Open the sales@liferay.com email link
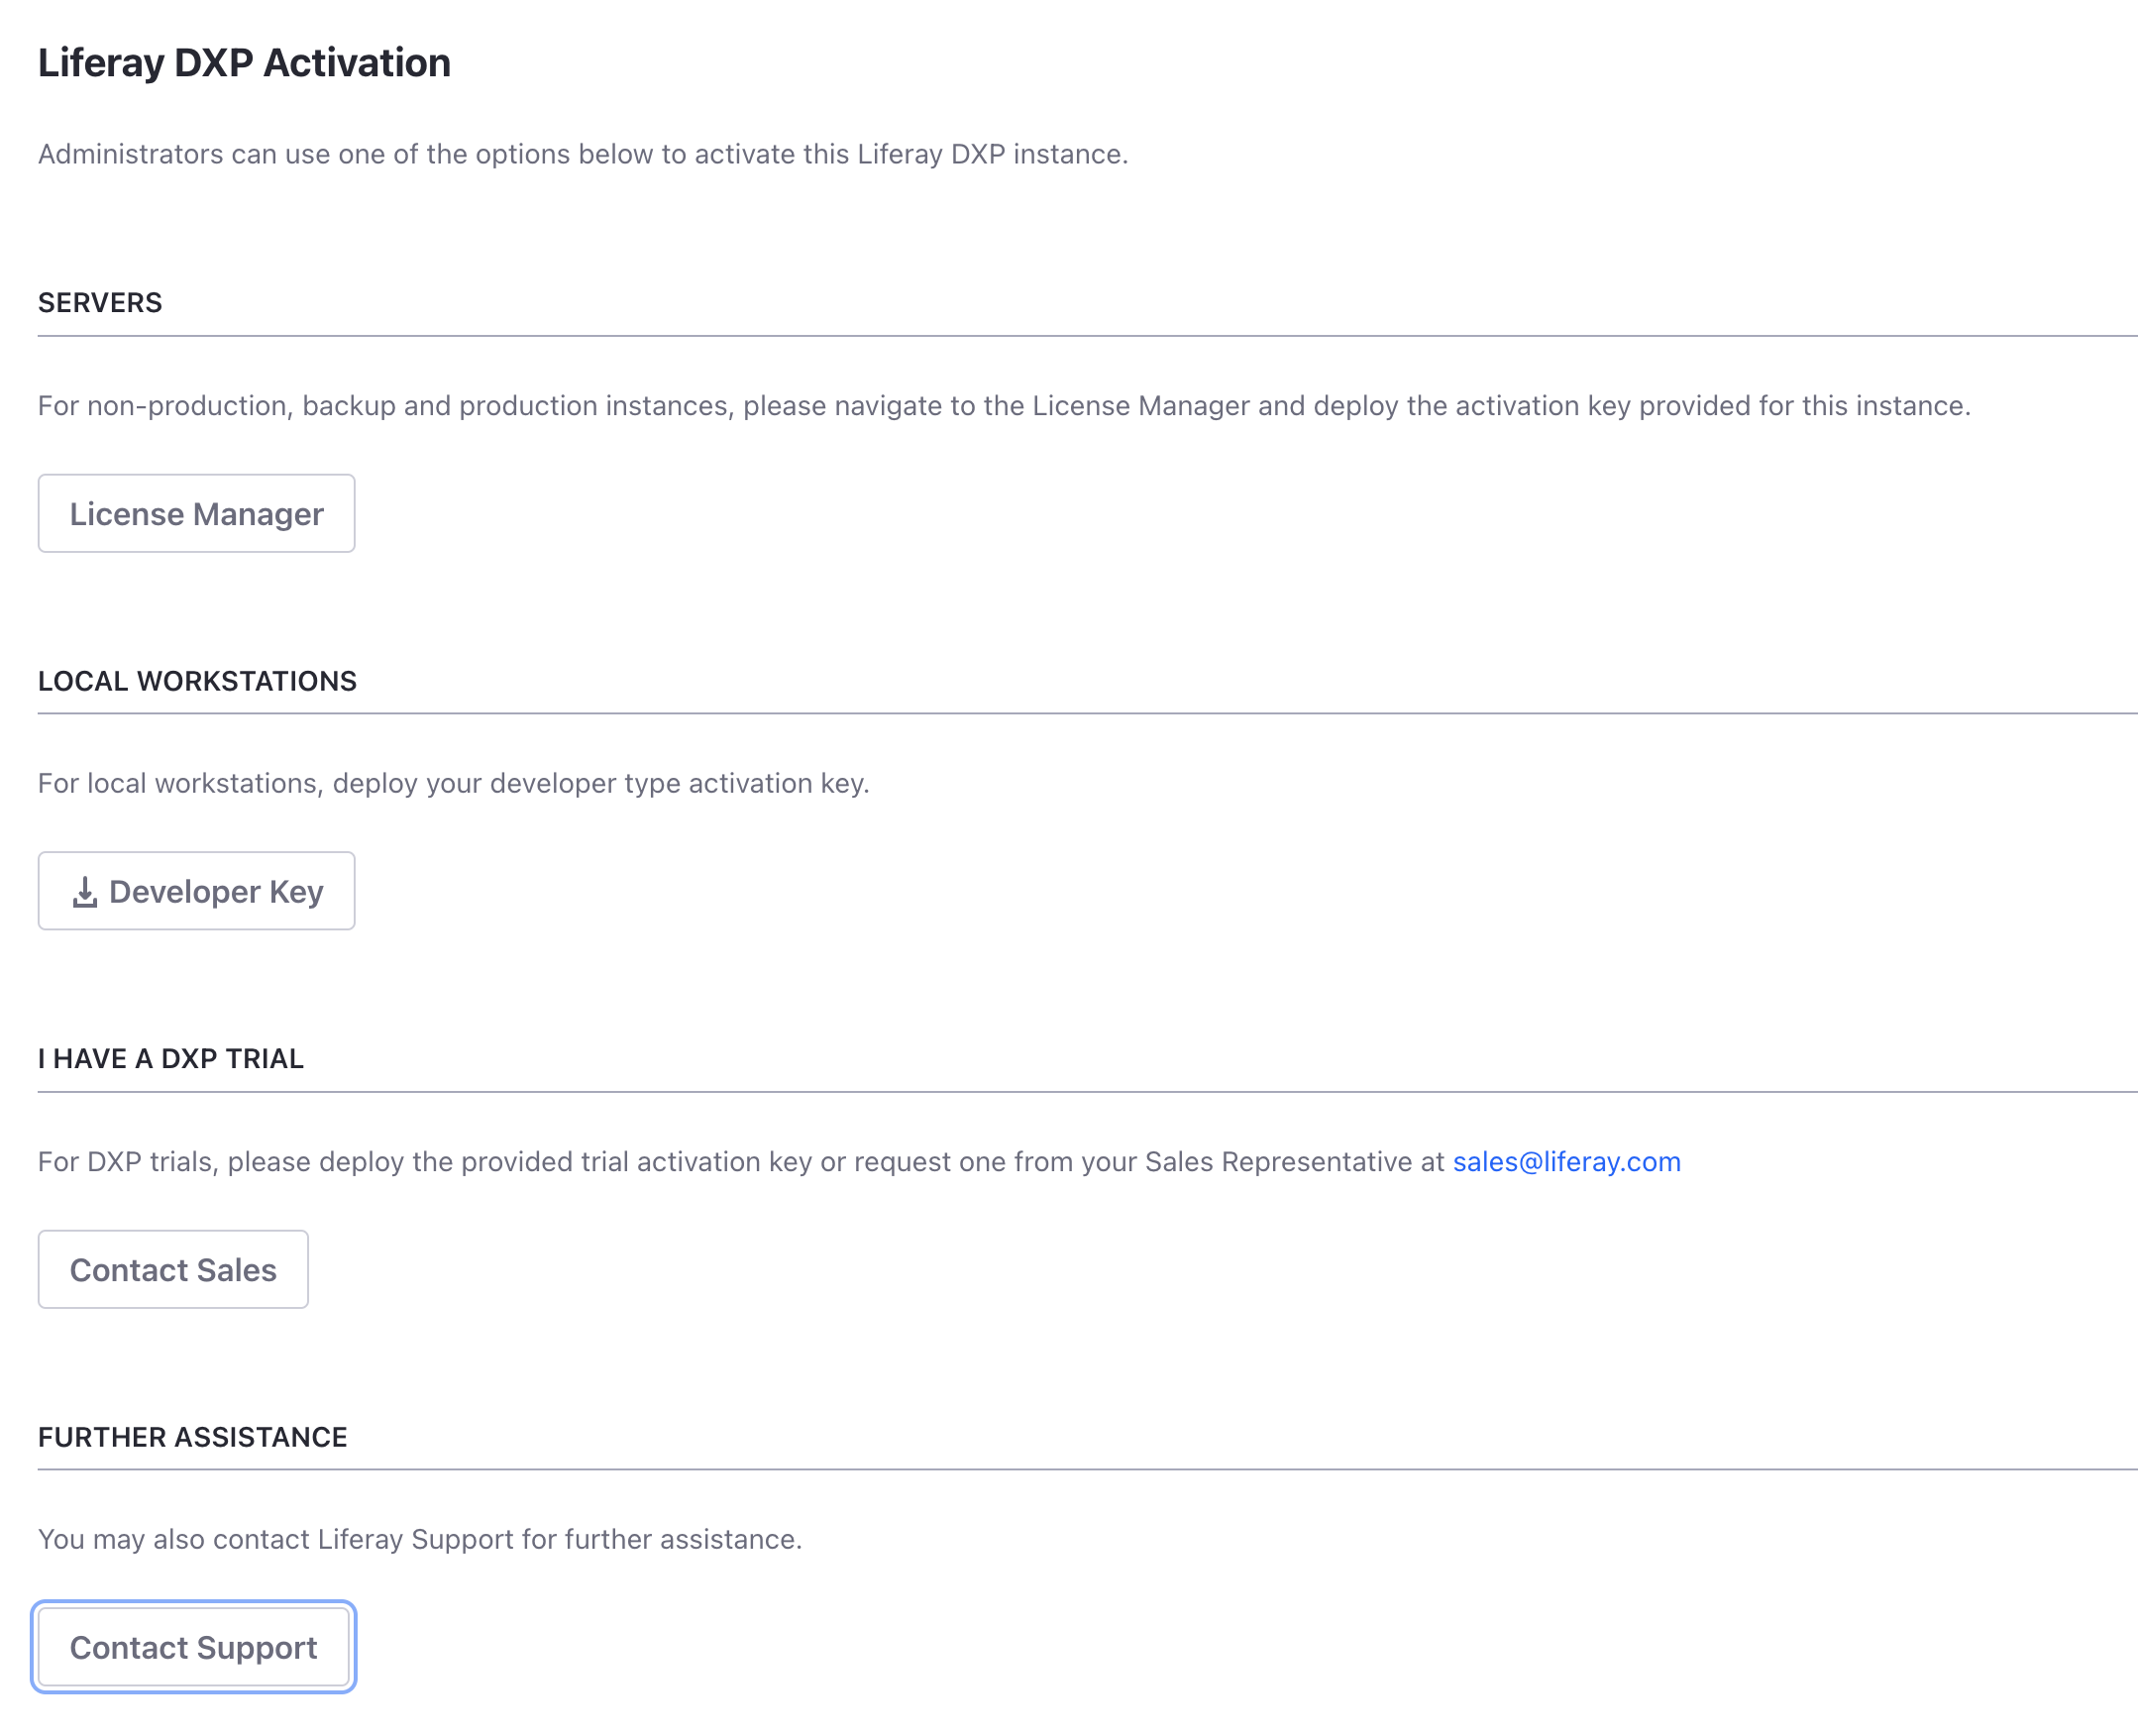Viewport: 2138px width, 1736px height. pos(1566,1161)
